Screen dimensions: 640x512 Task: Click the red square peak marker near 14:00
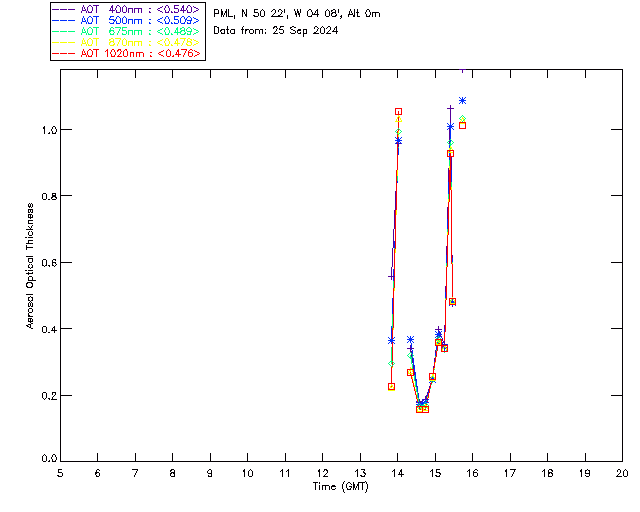point(398,111)
